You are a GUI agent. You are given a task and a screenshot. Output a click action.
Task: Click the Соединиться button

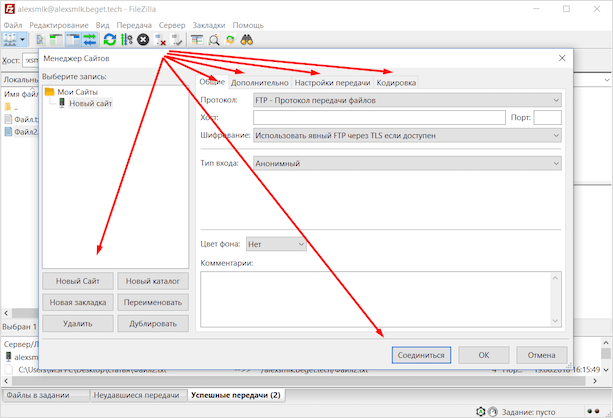tap(421, 355)
